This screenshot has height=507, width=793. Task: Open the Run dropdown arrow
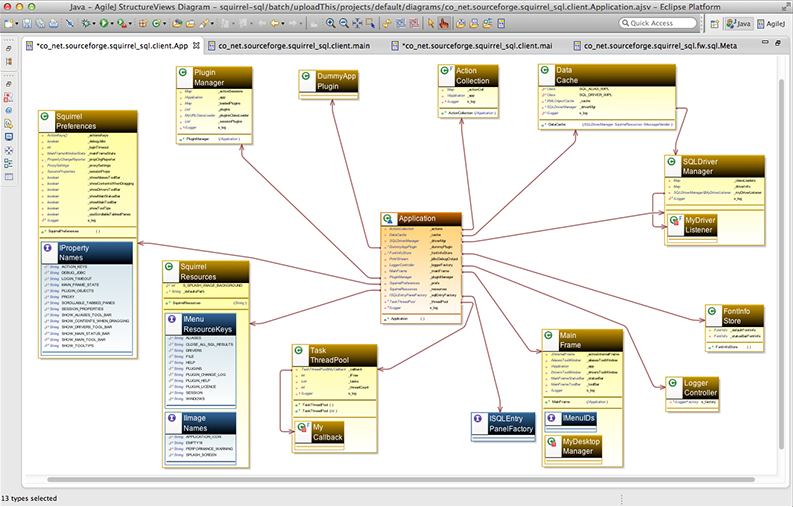tap(112, 24)
